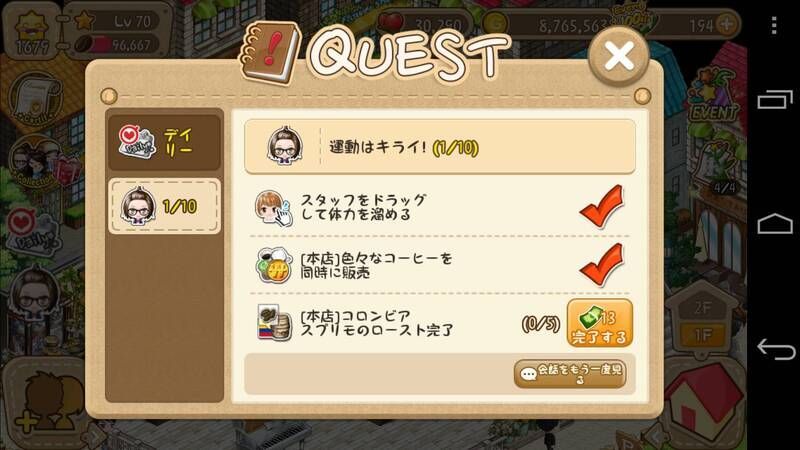
Task: Select the 1/10 character quest tab
Action: pos(164,206)
